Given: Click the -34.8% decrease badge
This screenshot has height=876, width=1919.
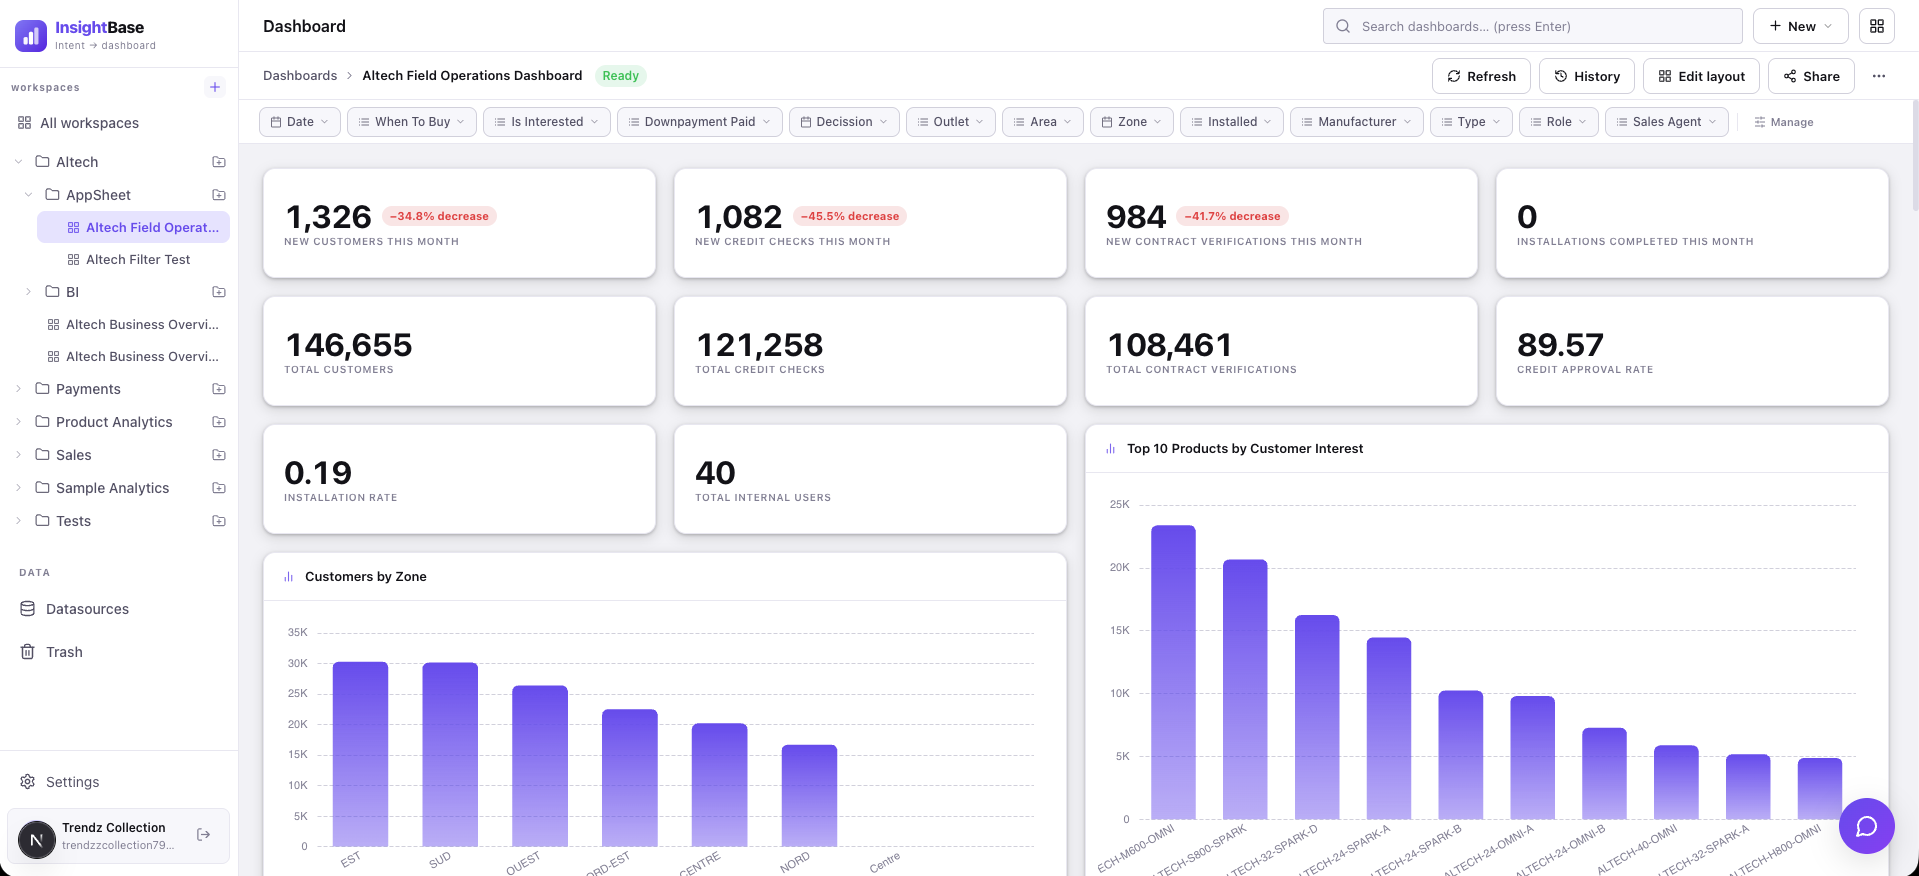Looking at the screenshot, I should click(439, 216).
